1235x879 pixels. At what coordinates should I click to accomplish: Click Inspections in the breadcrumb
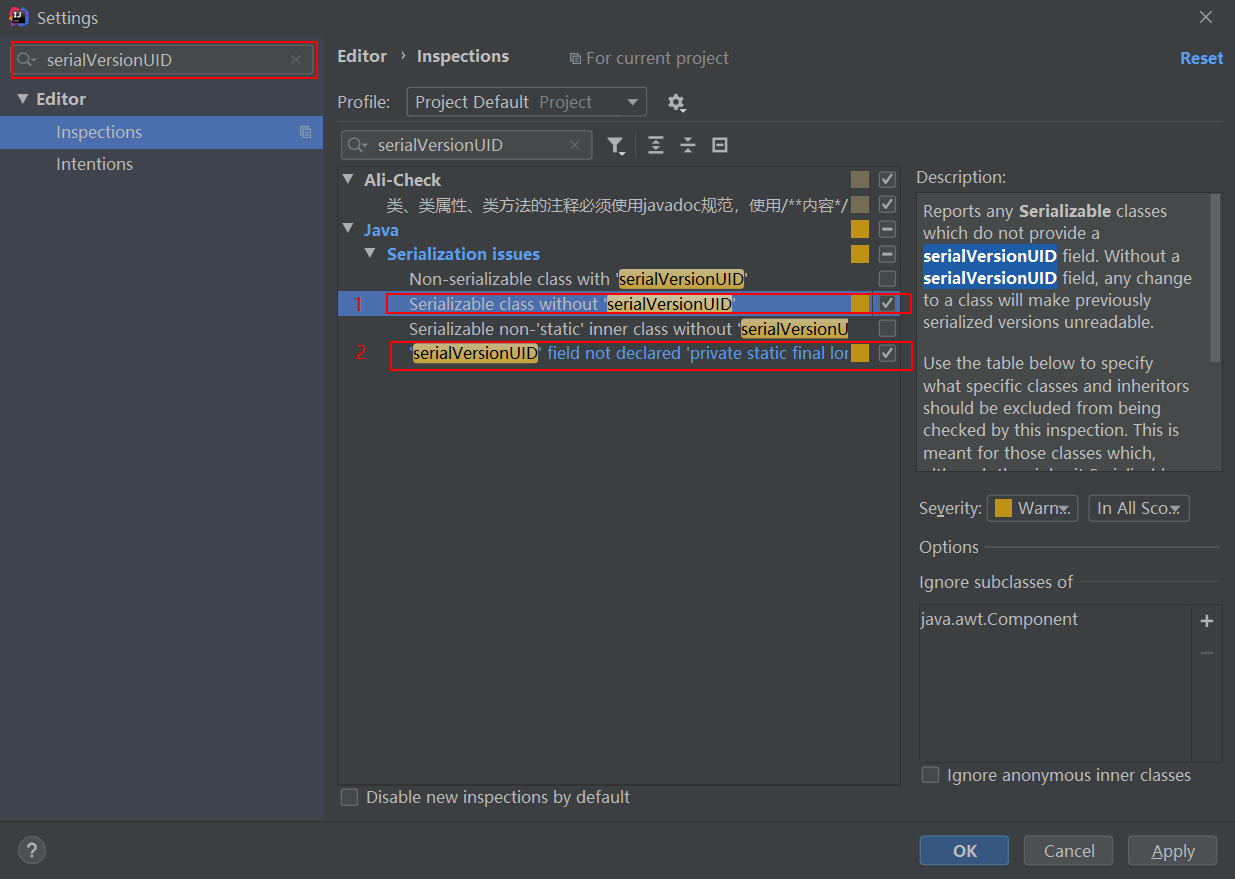463,56
